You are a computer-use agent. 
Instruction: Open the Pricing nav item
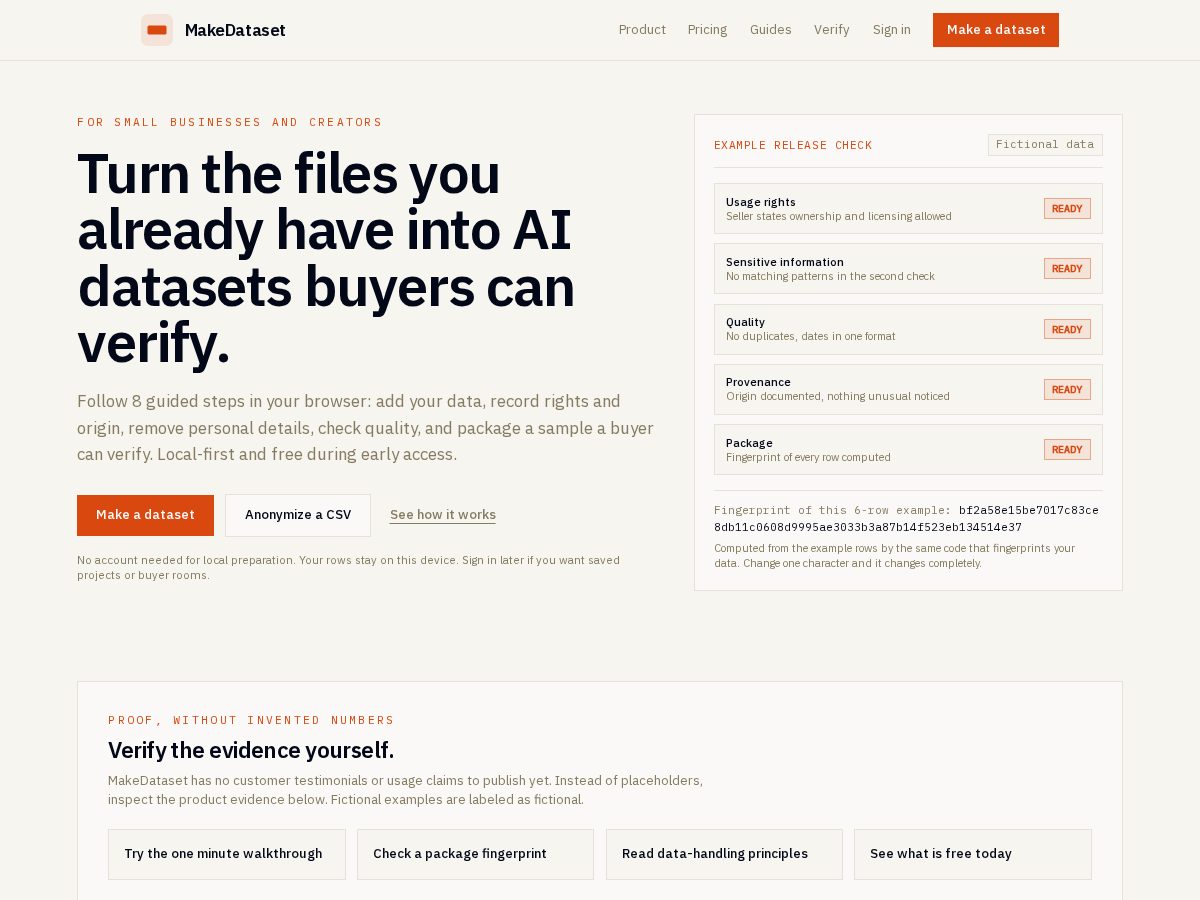pos(708,30)
